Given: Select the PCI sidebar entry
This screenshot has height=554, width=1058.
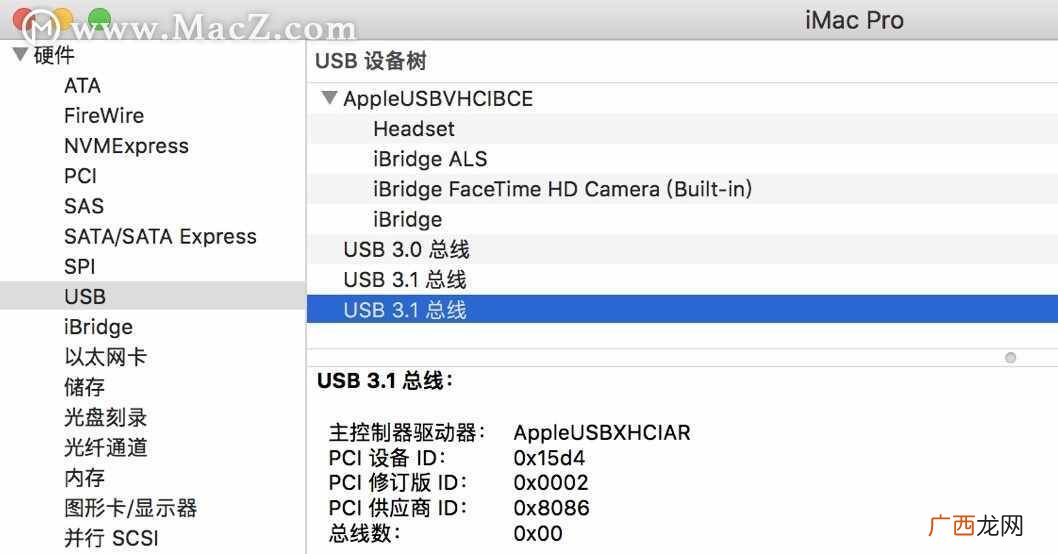Looking at the screenshot, I should [80, 176].
